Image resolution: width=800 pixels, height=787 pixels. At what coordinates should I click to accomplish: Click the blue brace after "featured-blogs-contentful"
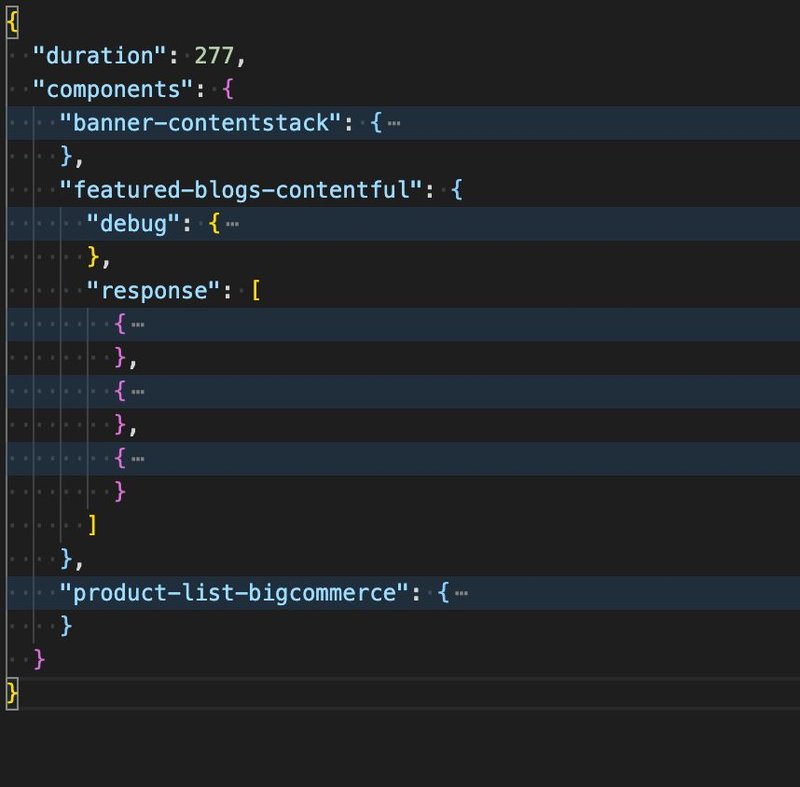point(457,190)
